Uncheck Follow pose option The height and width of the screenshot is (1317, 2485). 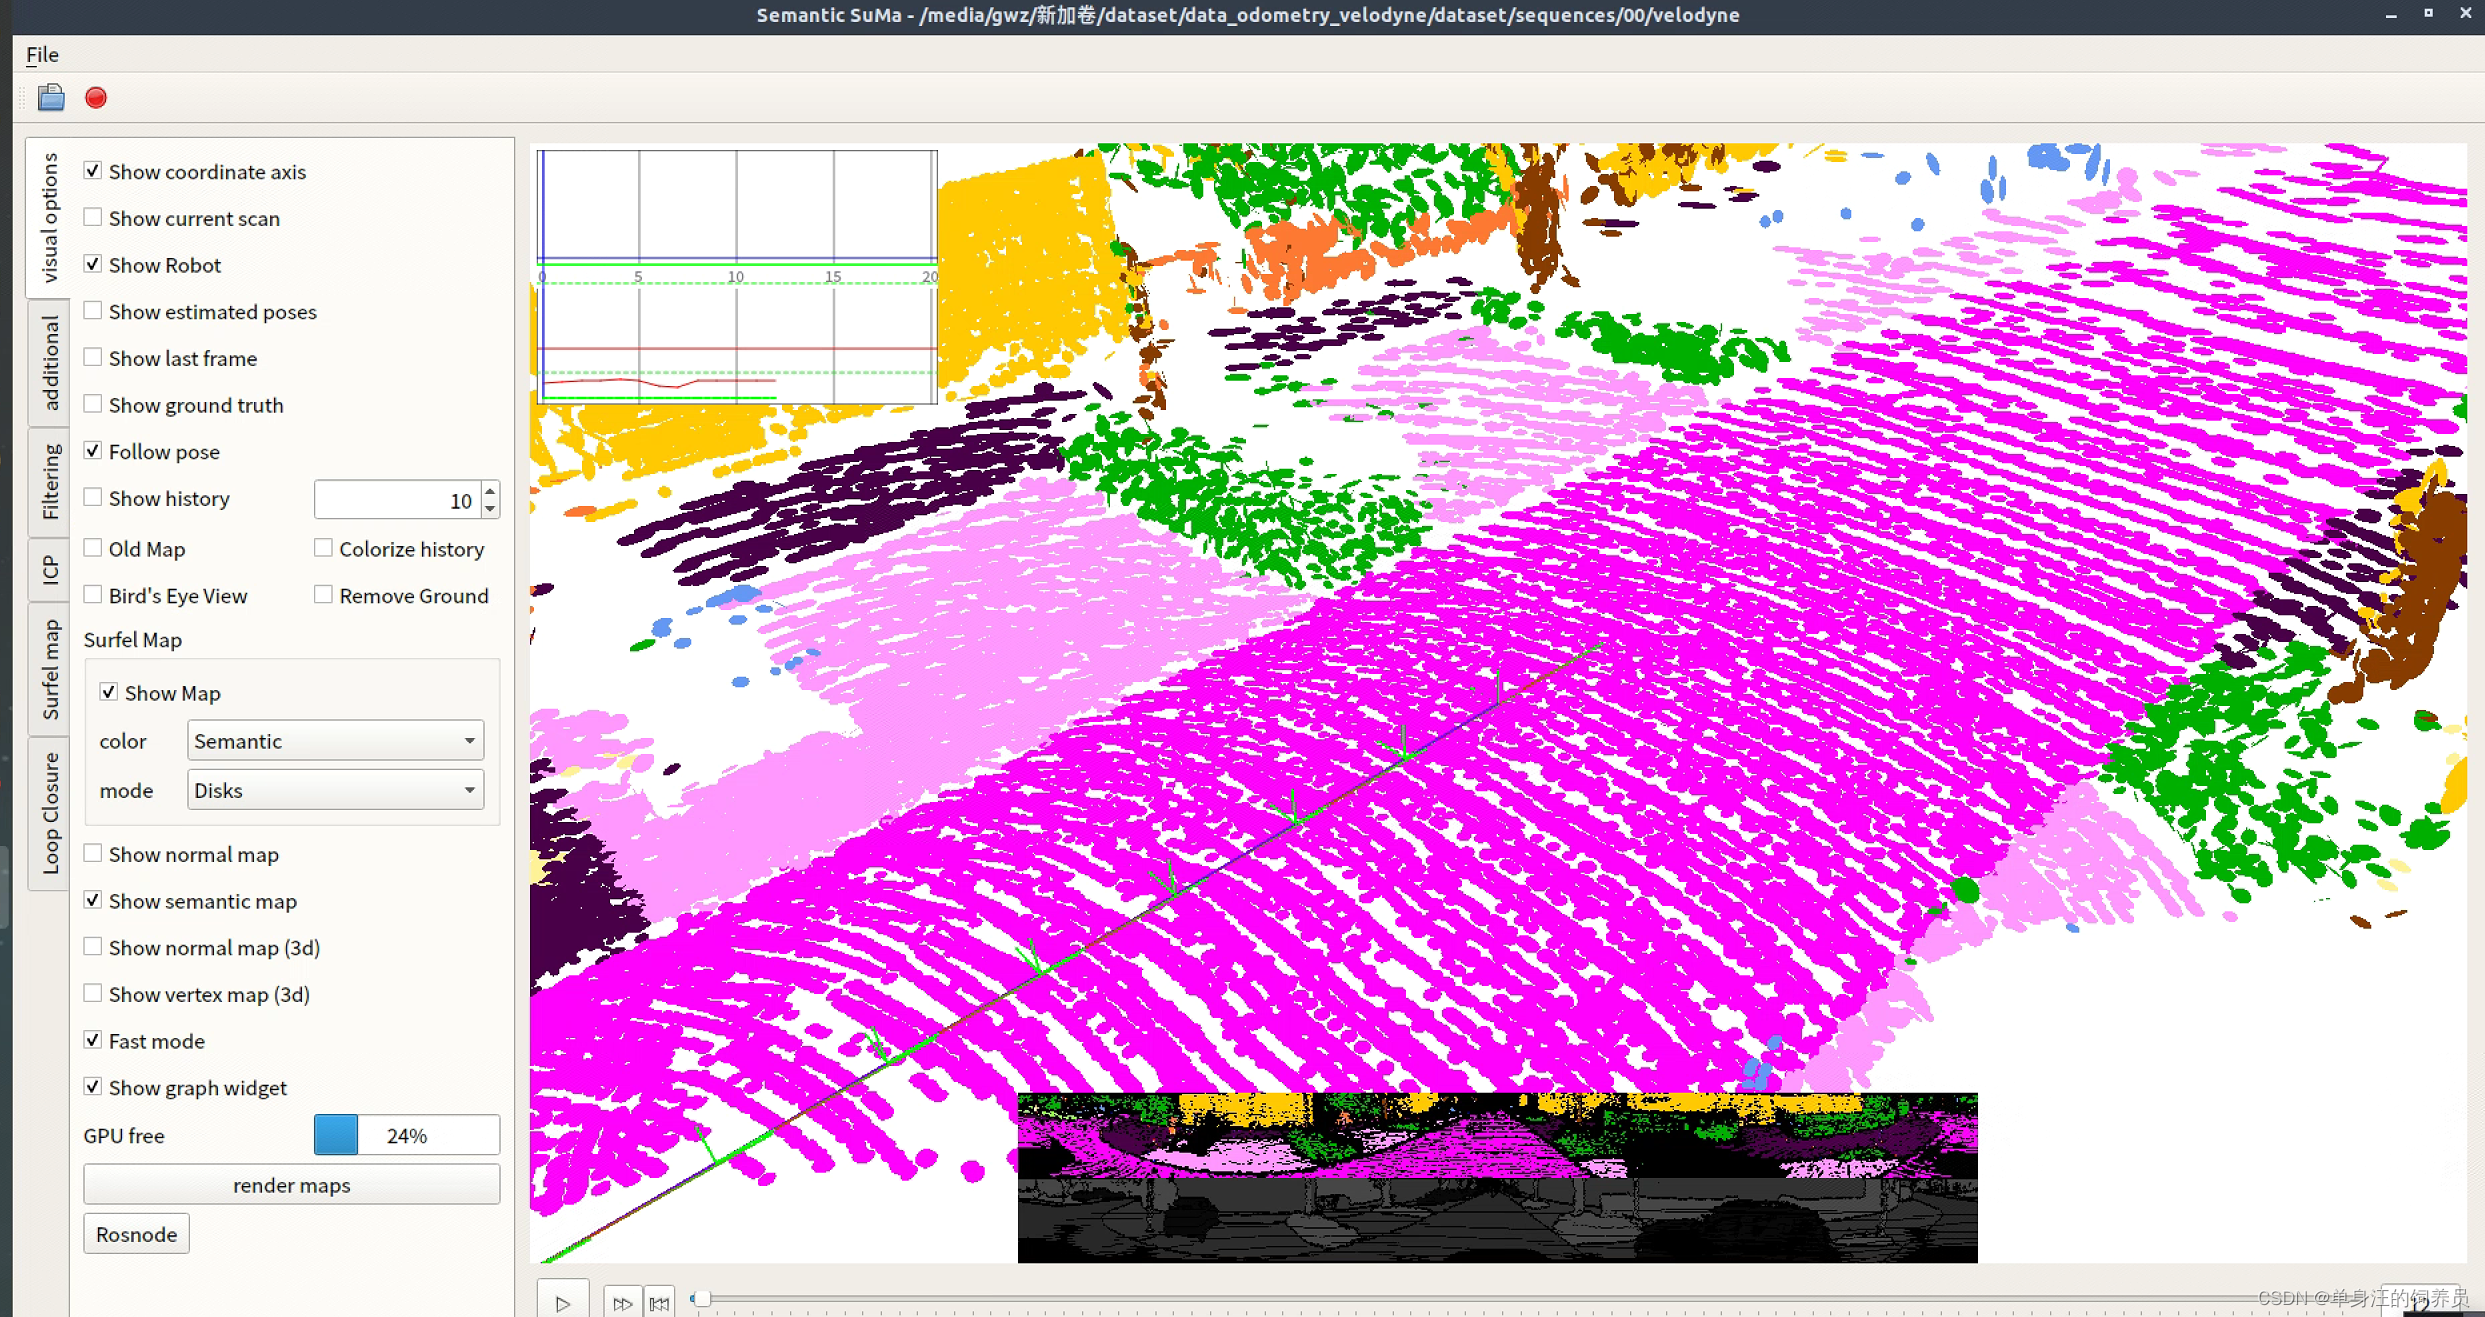click(x=93, y=451)
